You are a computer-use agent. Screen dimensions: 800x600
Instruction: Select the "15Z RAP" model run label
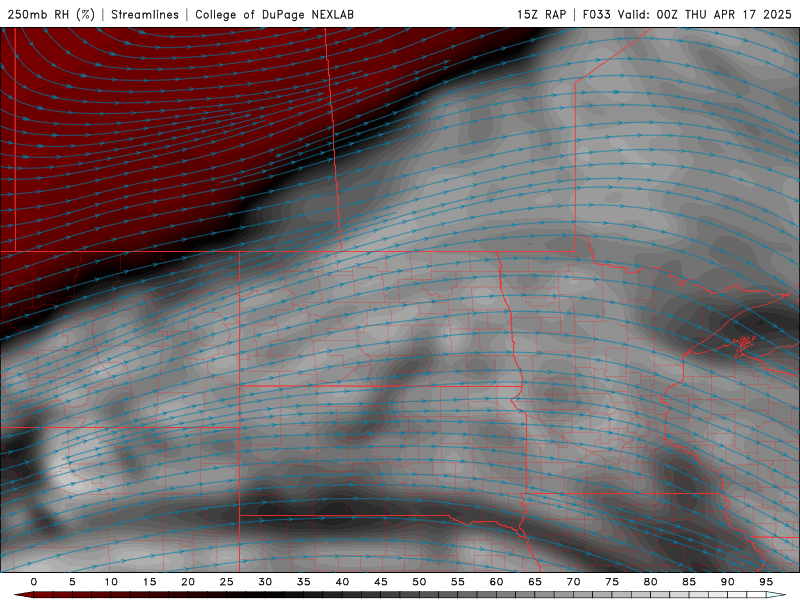pyautogui.click(x=541, y=14)
